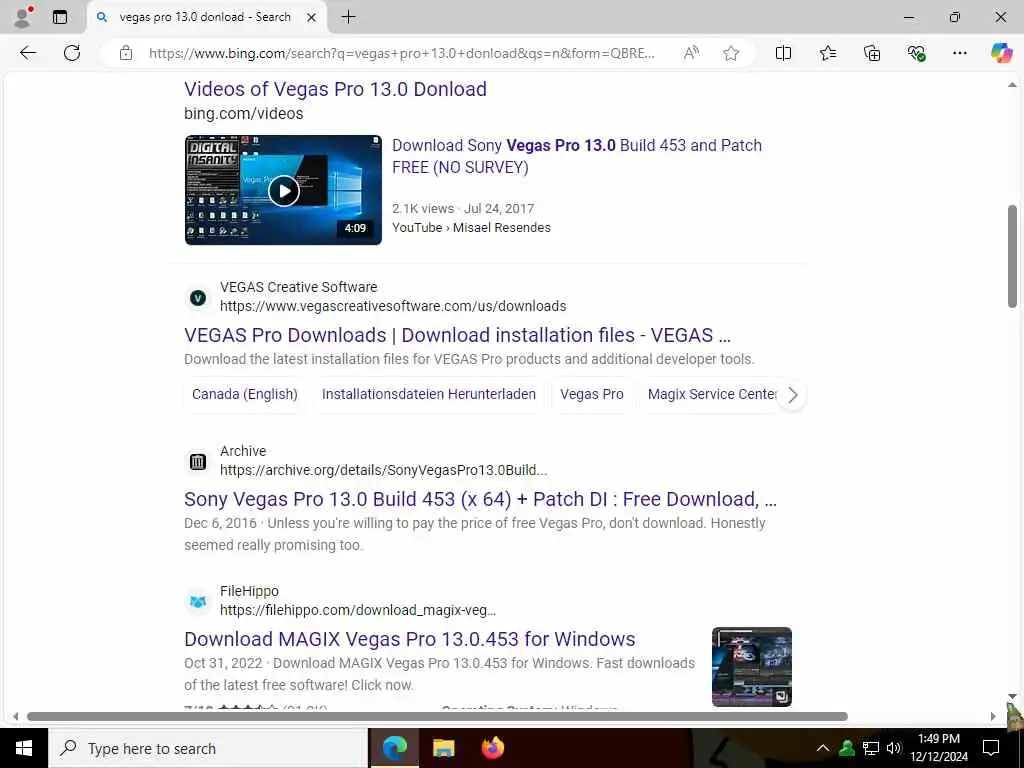Image resolution: width=1024 pixels, height=768 pixels.
Task: Click the vertical scrollbar thumb
Action: click(1012, 256)
